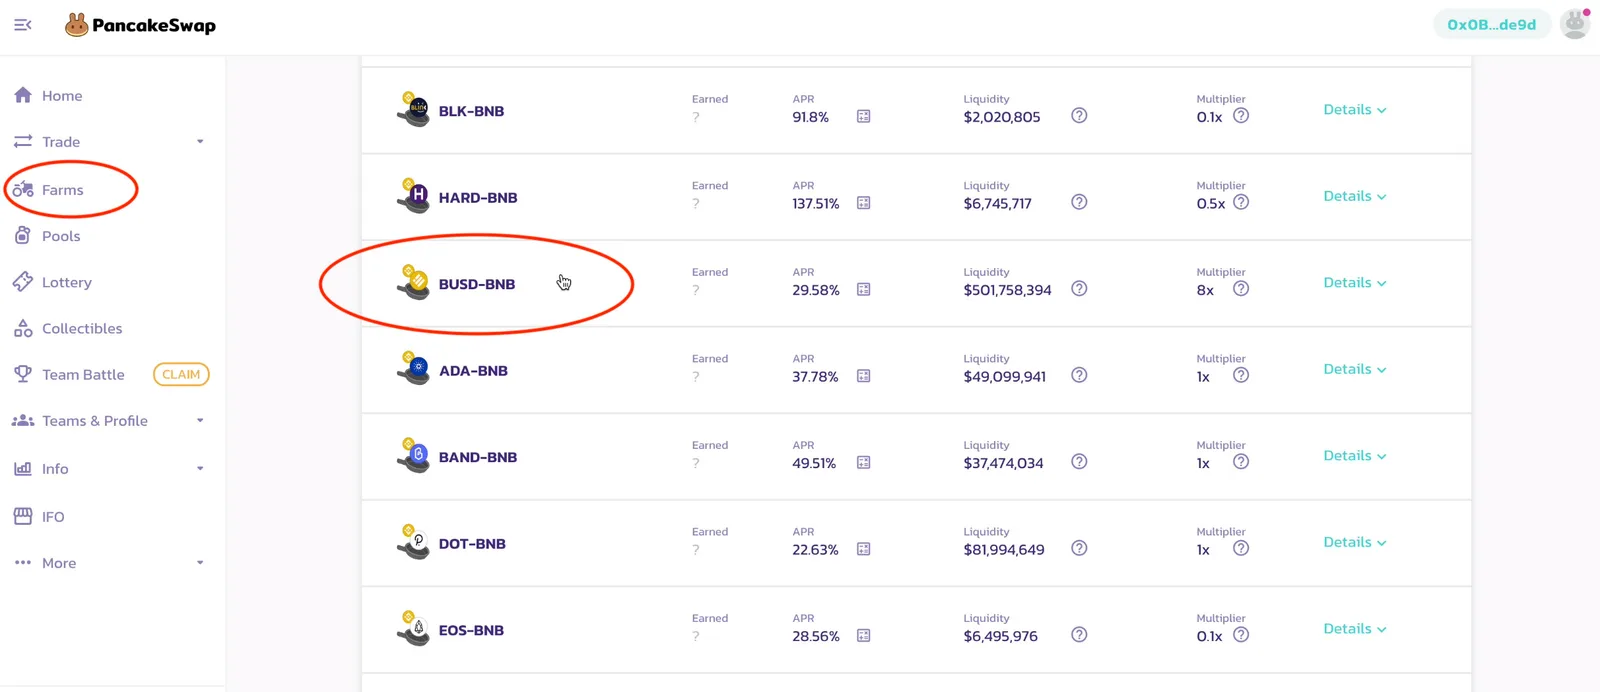The height and width of the screenshot is (692, 1600).
Task: Click the ADA-BNB token pair icon
Action: (x=413, y=369)
